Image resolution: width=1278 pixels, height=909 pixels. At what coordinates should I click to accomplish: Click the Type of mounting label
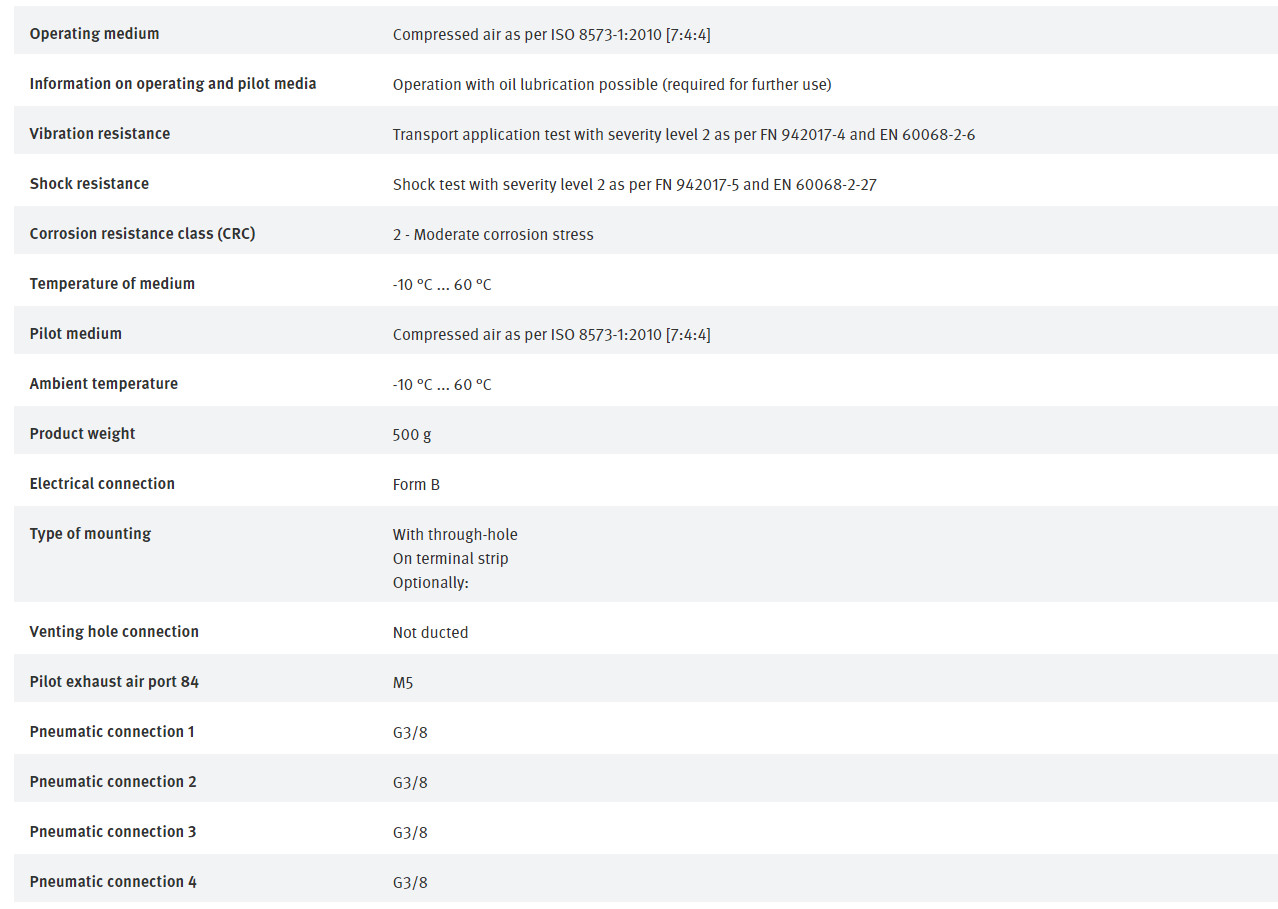90,534
